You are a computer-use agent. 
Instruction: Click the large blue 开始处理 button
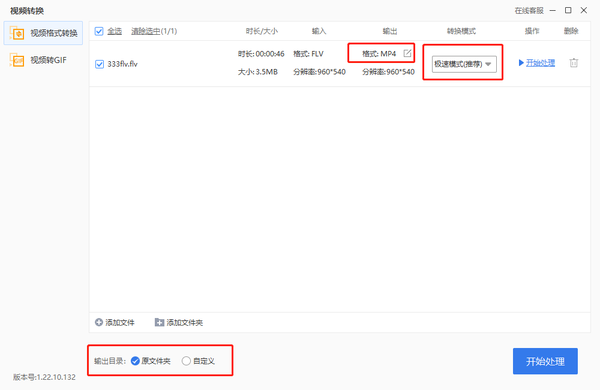coord(545,361)
